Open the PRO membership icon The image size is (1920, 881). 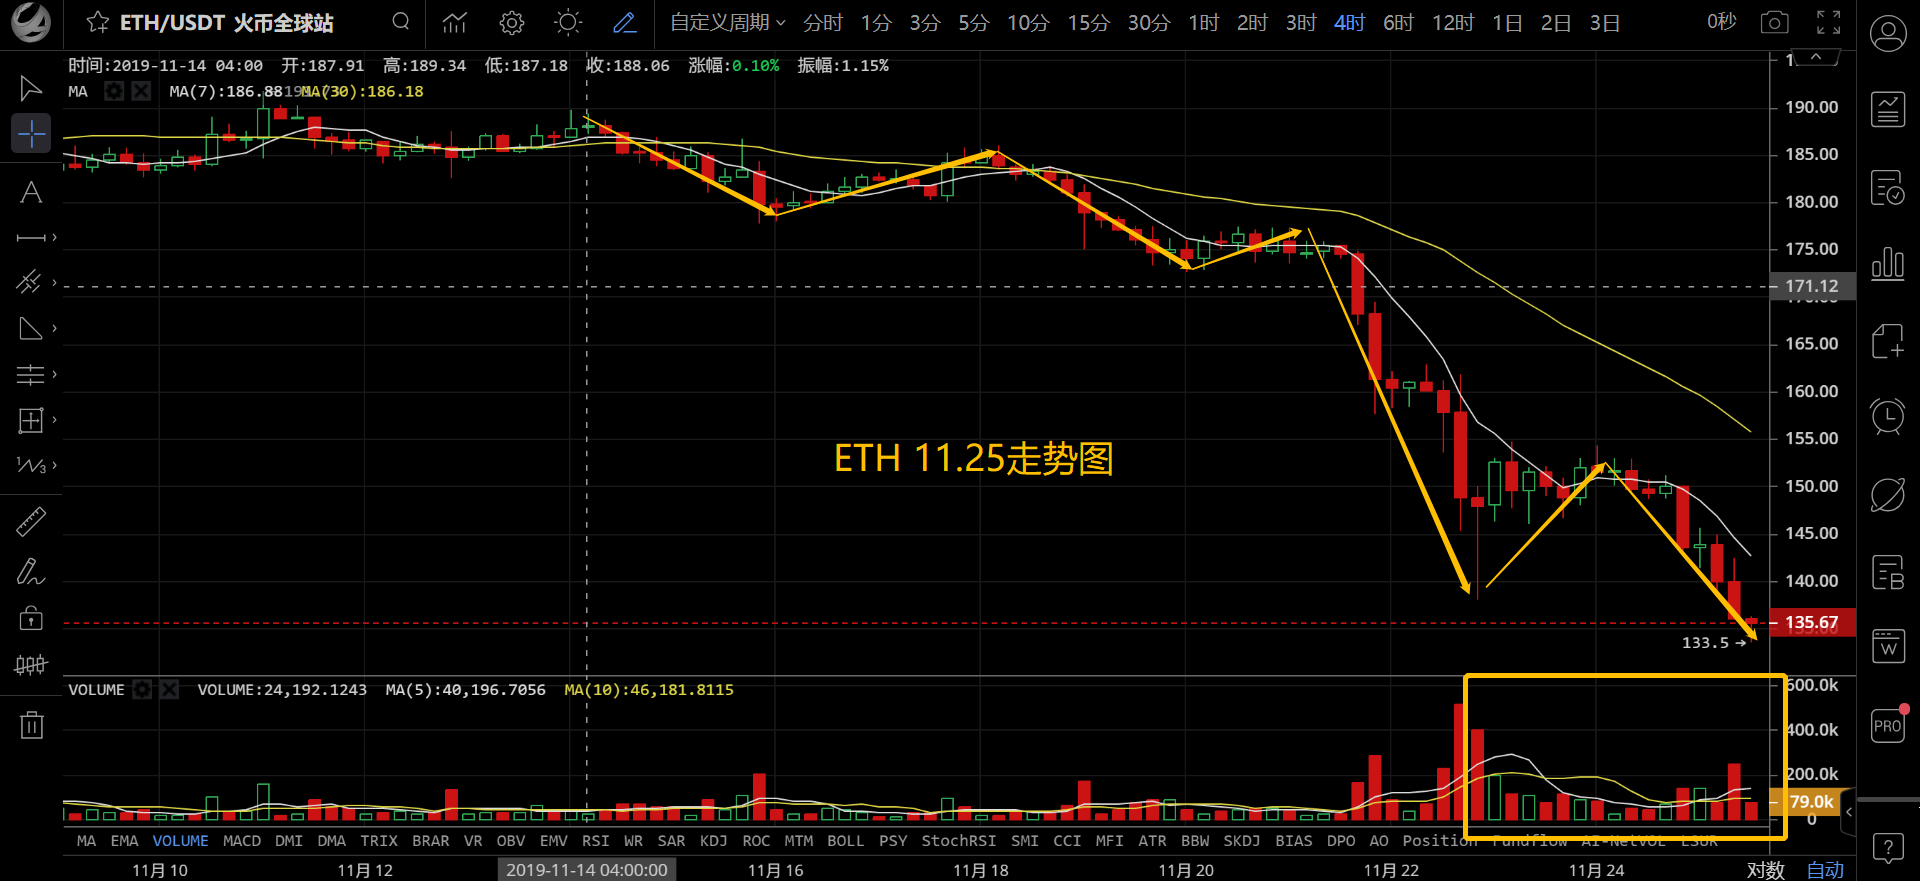tap(1888, 726)
